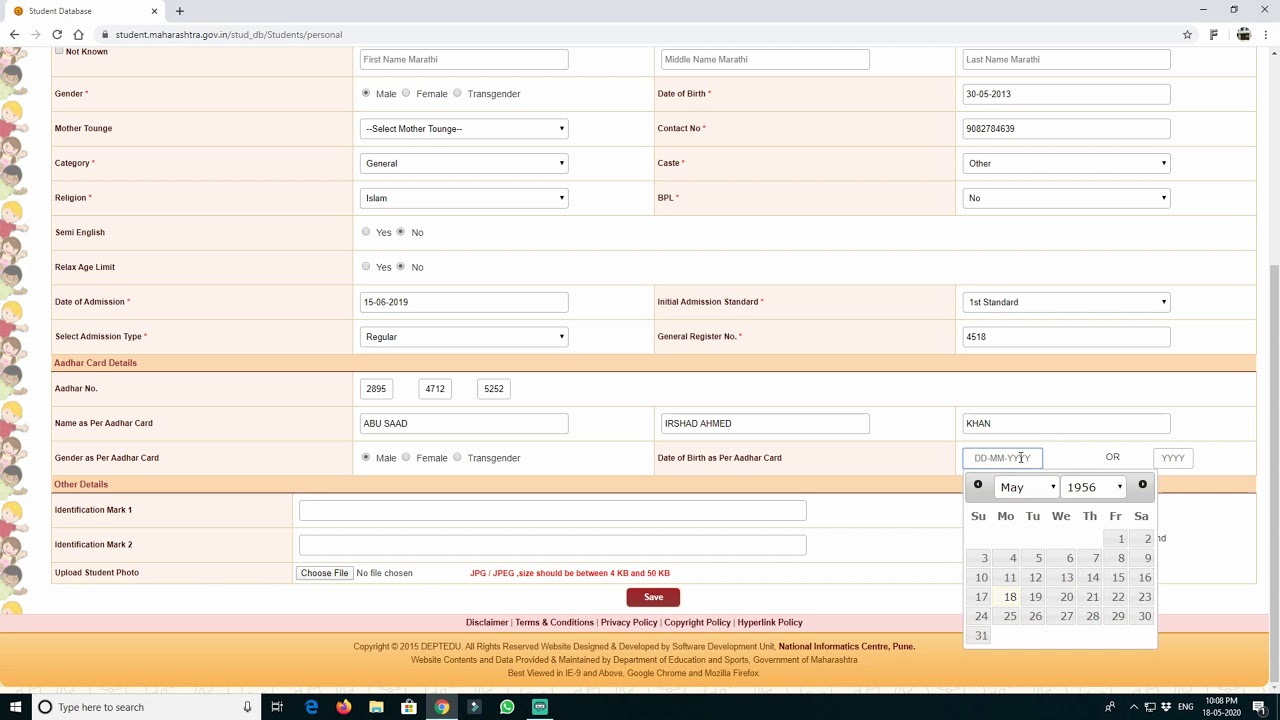Open the Disclaimer link

tap(487, 622)
